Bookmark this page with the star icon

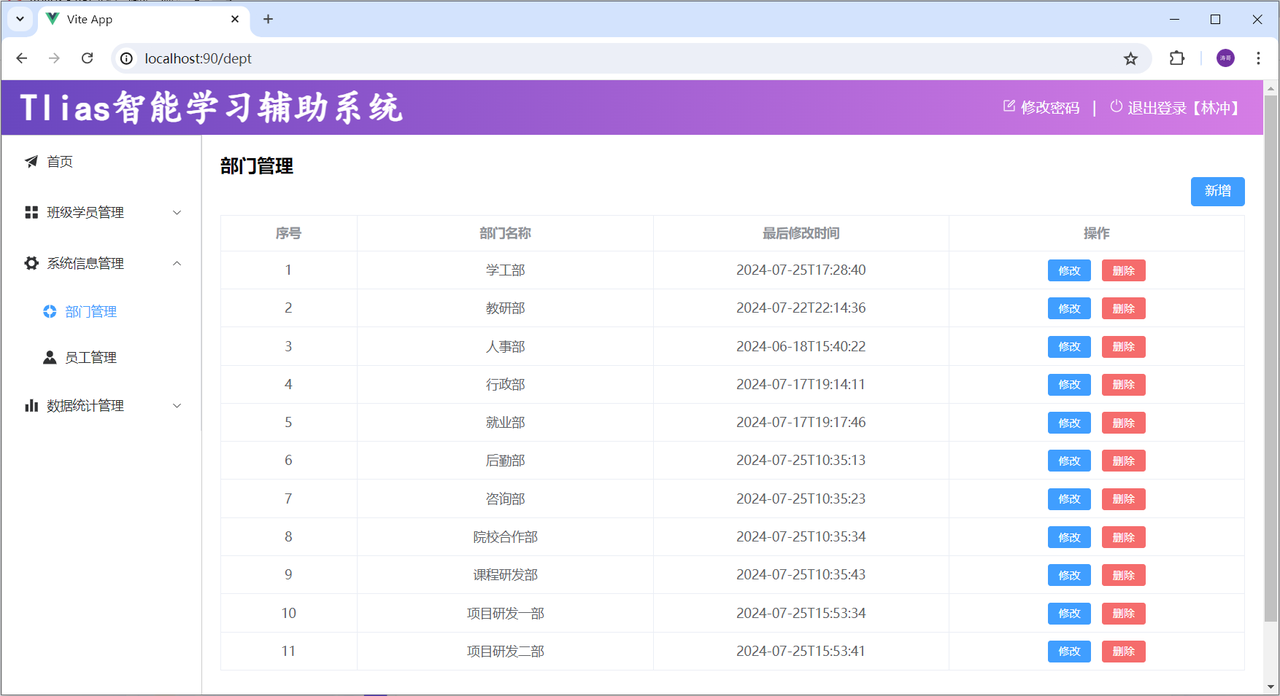[x=1131, y=58]
